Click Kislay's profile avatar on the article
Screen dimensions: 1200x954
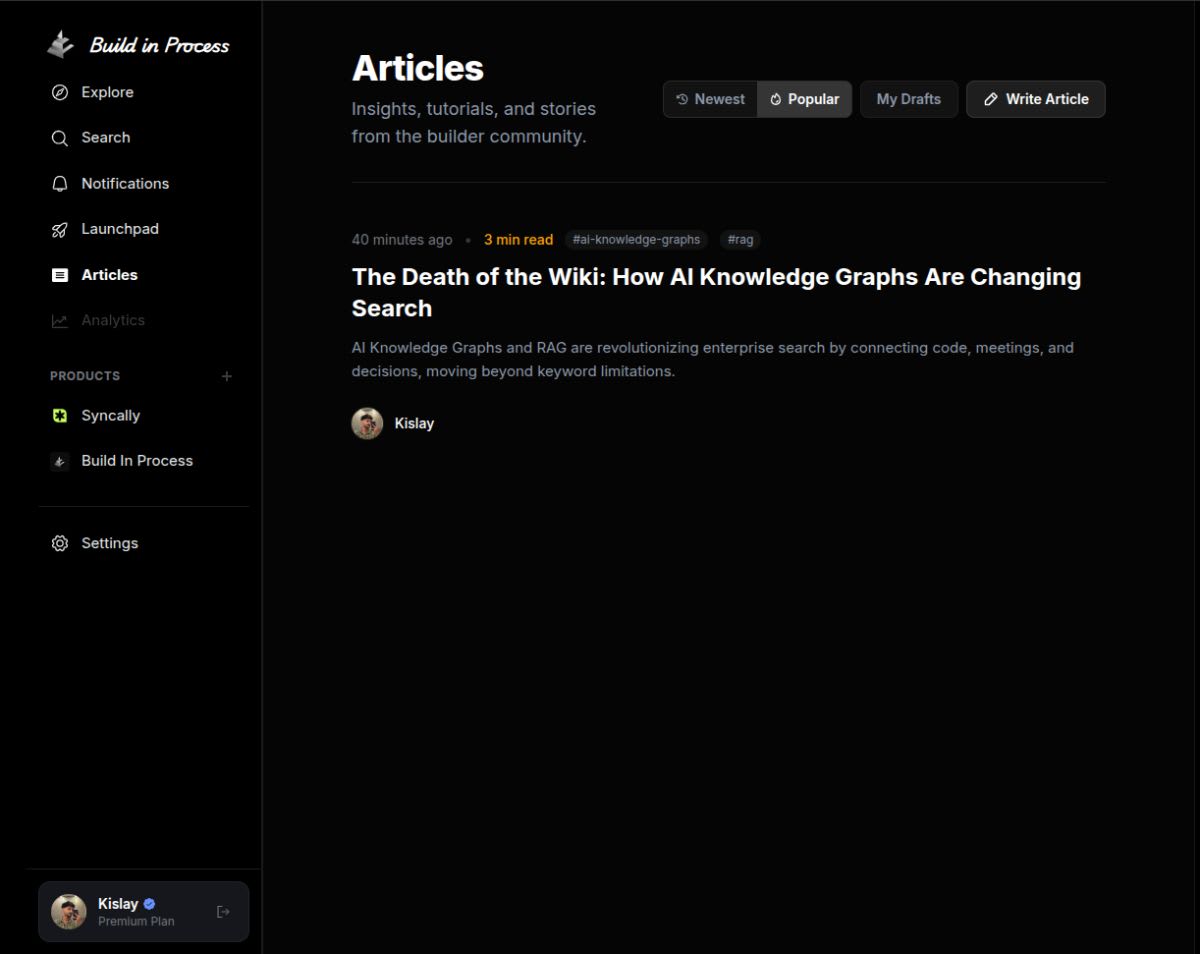[x=367, y=423]
